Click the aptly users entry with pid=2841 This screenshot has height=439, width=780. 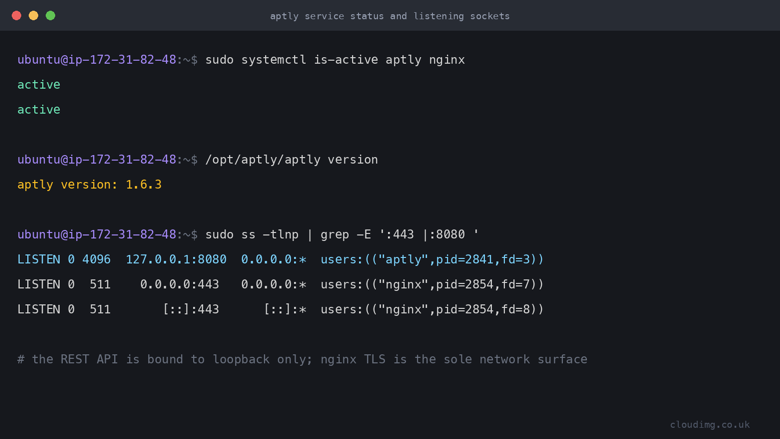432,259
